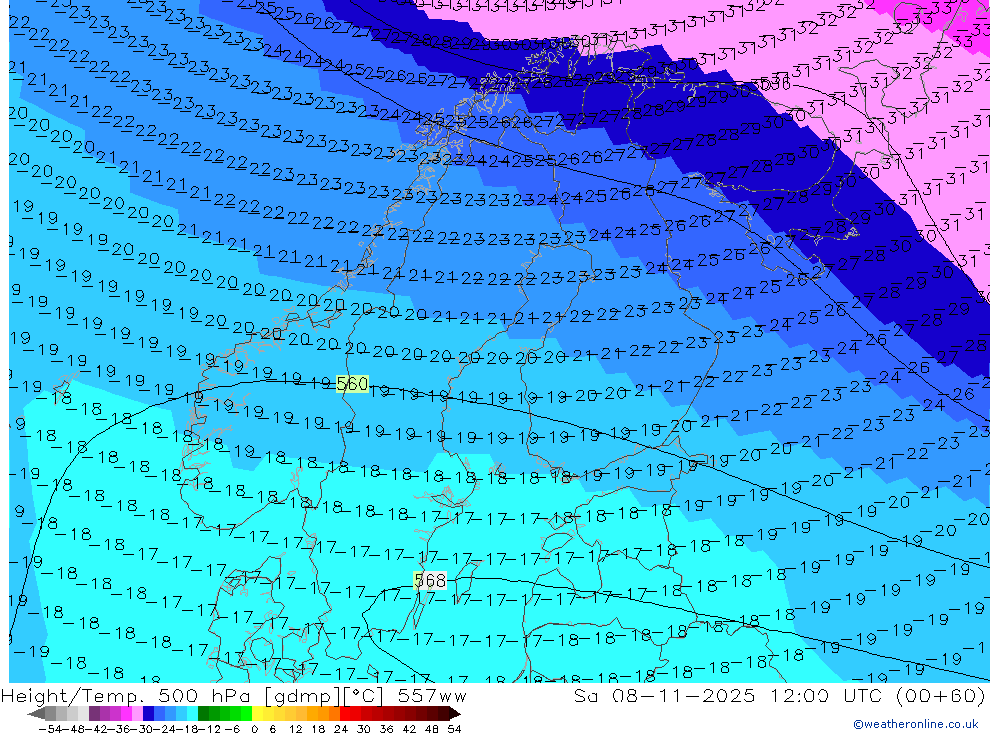This screenshot has width=1000, height=733.
Task: Click the date text 'Sa 08-11-2025'
Action: coord(664,695)
